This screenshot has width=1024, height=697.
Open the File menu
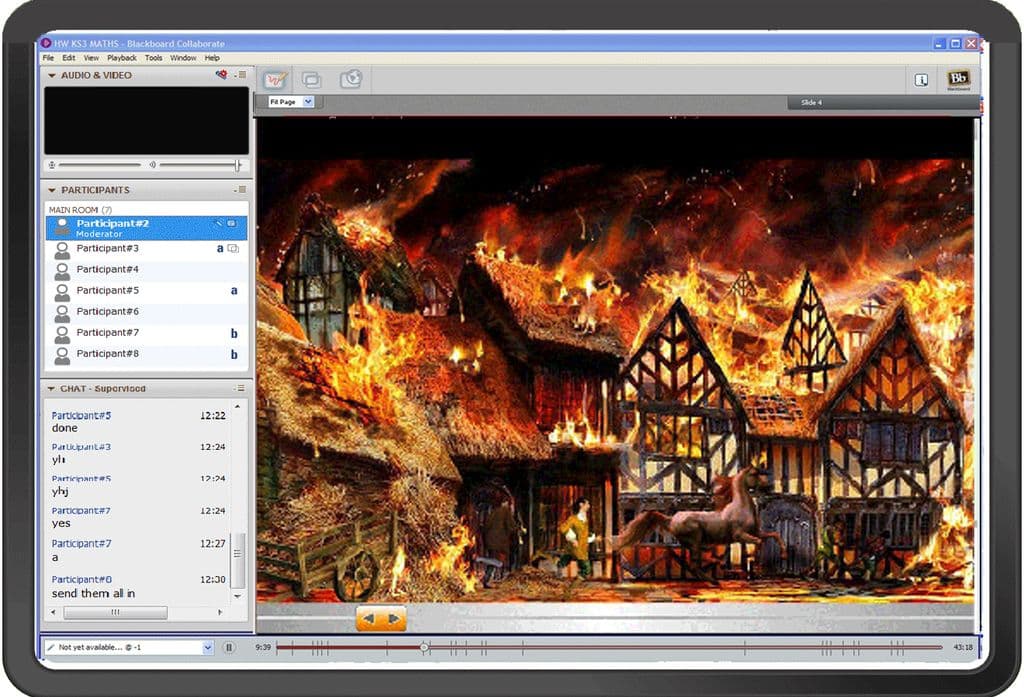tap(48, 57)
